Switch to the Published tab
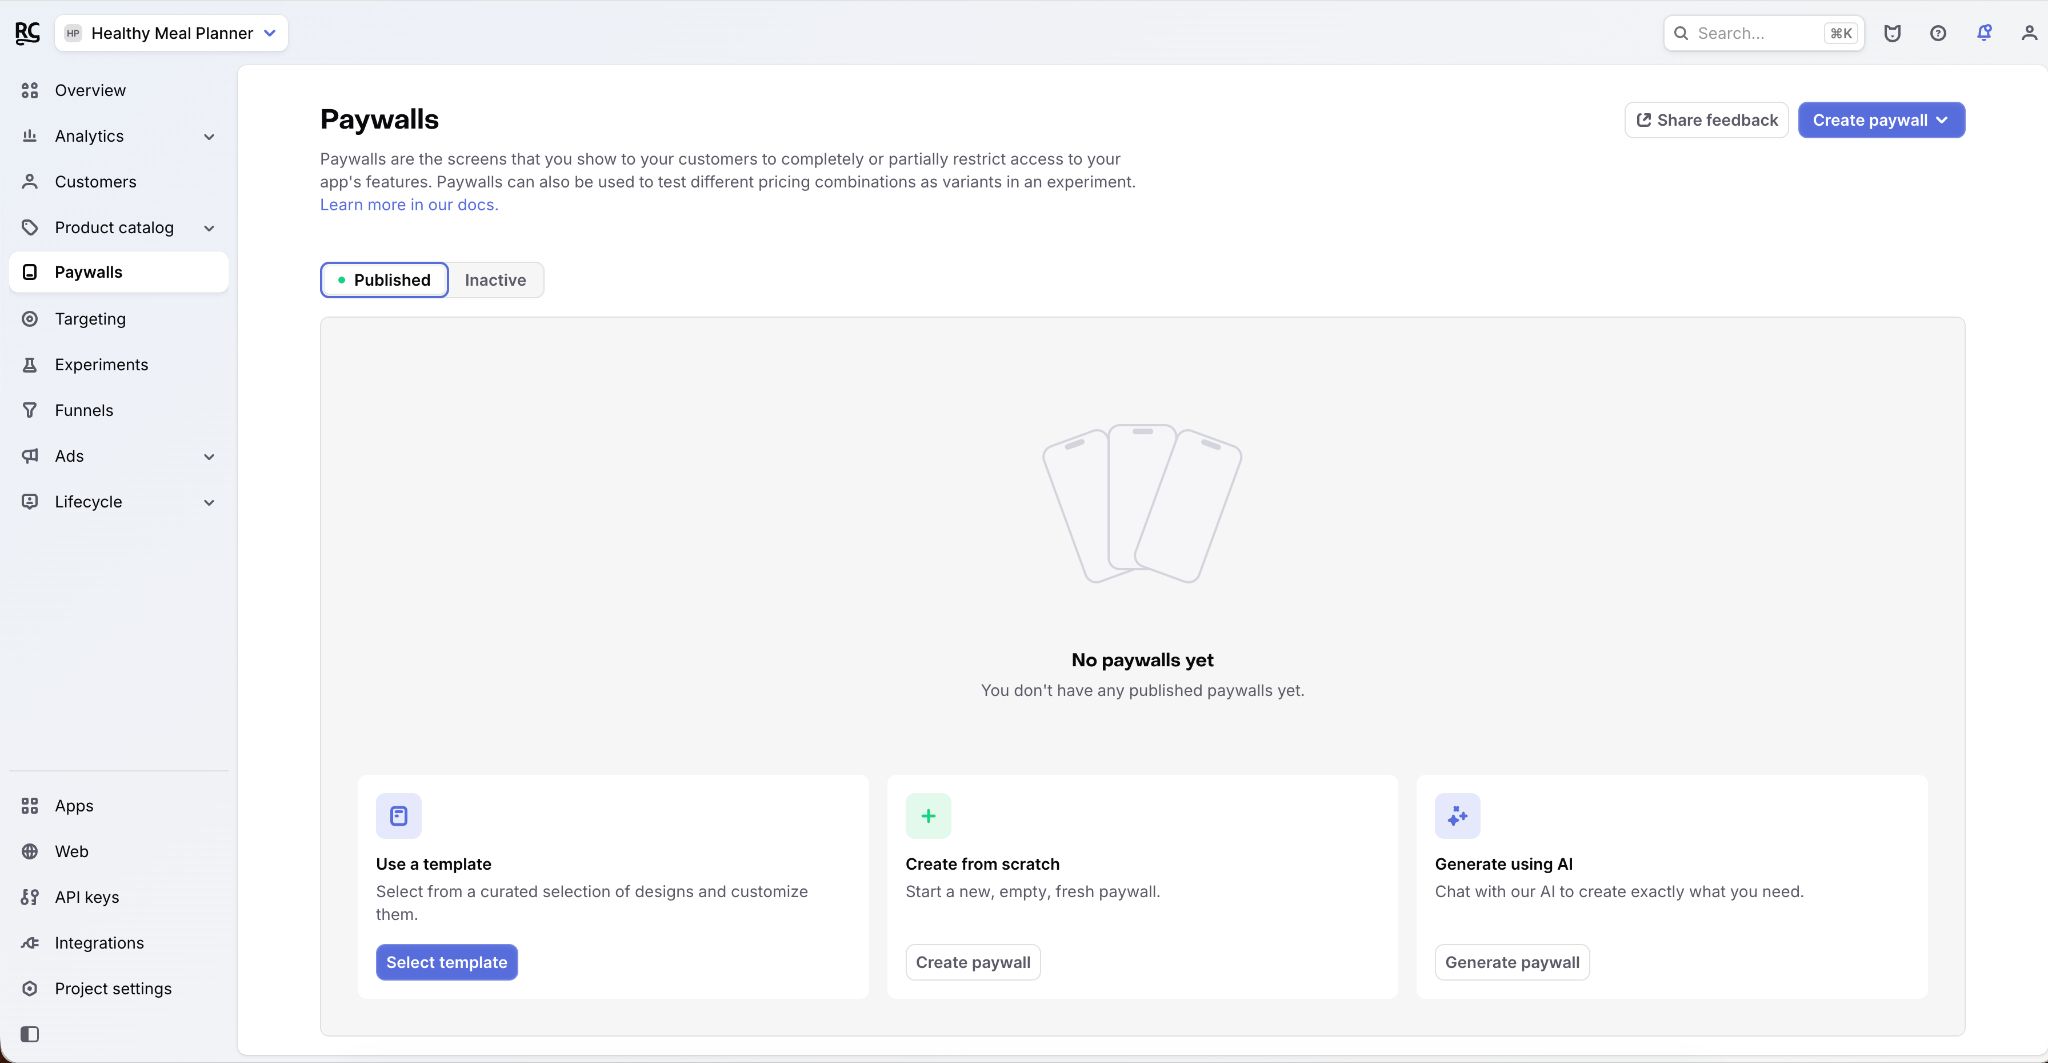This screenshot has width=2048, height=1063. (x=384, y=280)
